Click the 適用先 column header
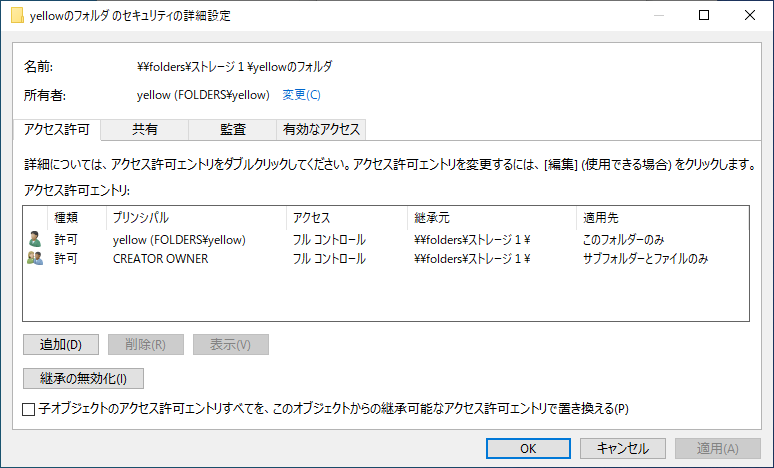 tap(662, 218)
